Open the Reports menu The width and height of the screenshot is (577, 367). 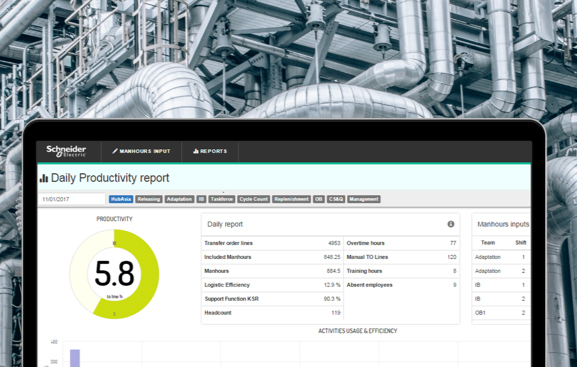210,151
